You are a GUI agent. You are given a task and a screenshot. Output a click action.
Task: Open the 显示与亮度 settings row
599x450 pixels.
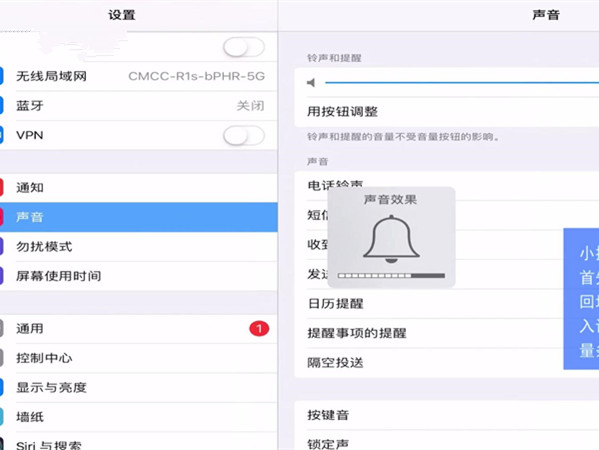point(139,387)
